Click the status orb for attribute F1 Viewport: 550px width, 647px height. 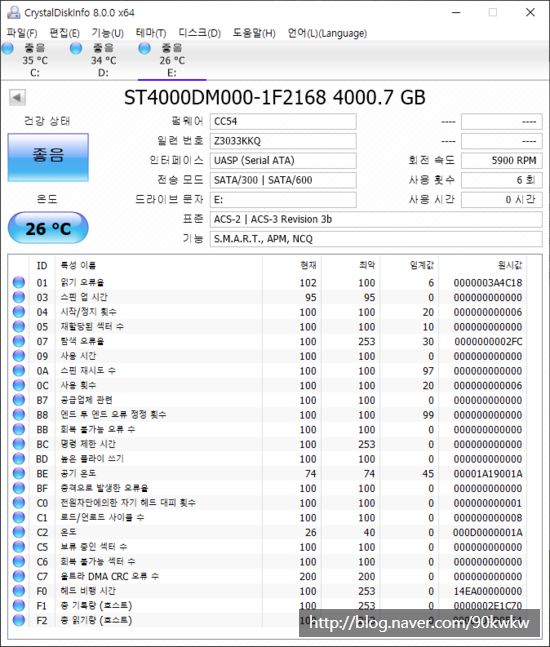[19, 606]
